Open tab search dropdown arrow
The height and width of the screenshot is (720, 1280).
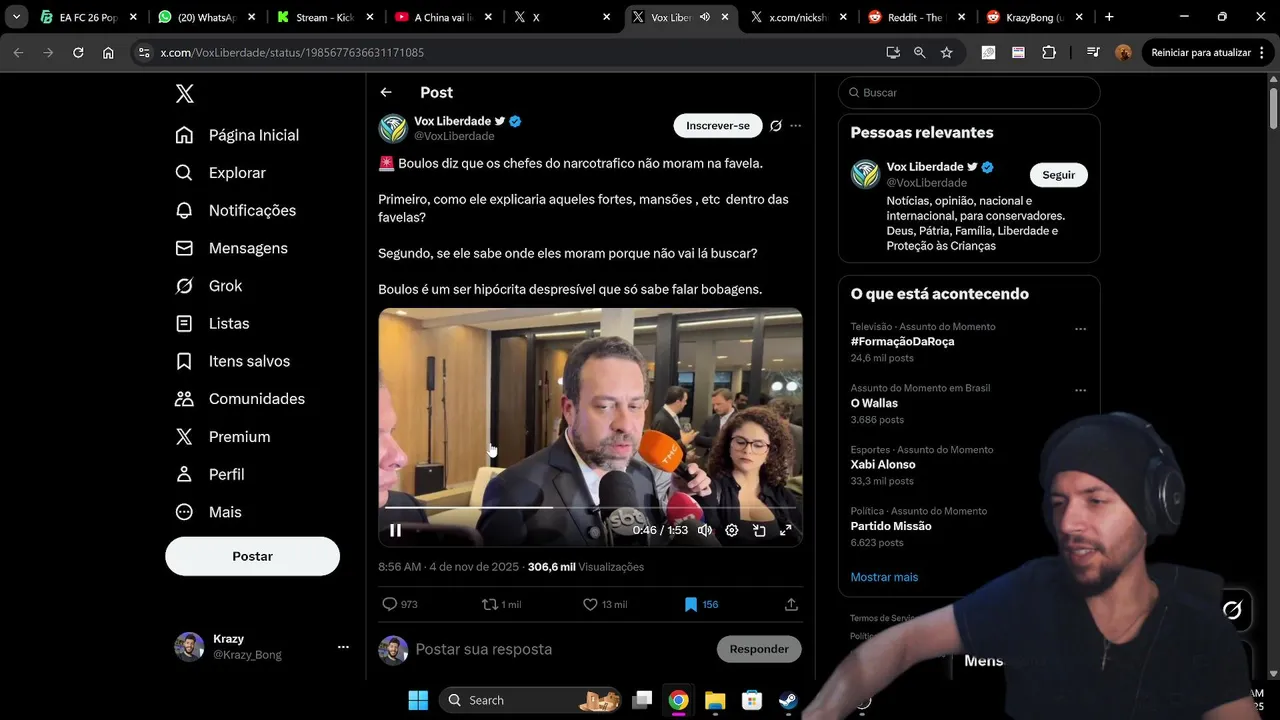tap(16, 17)
